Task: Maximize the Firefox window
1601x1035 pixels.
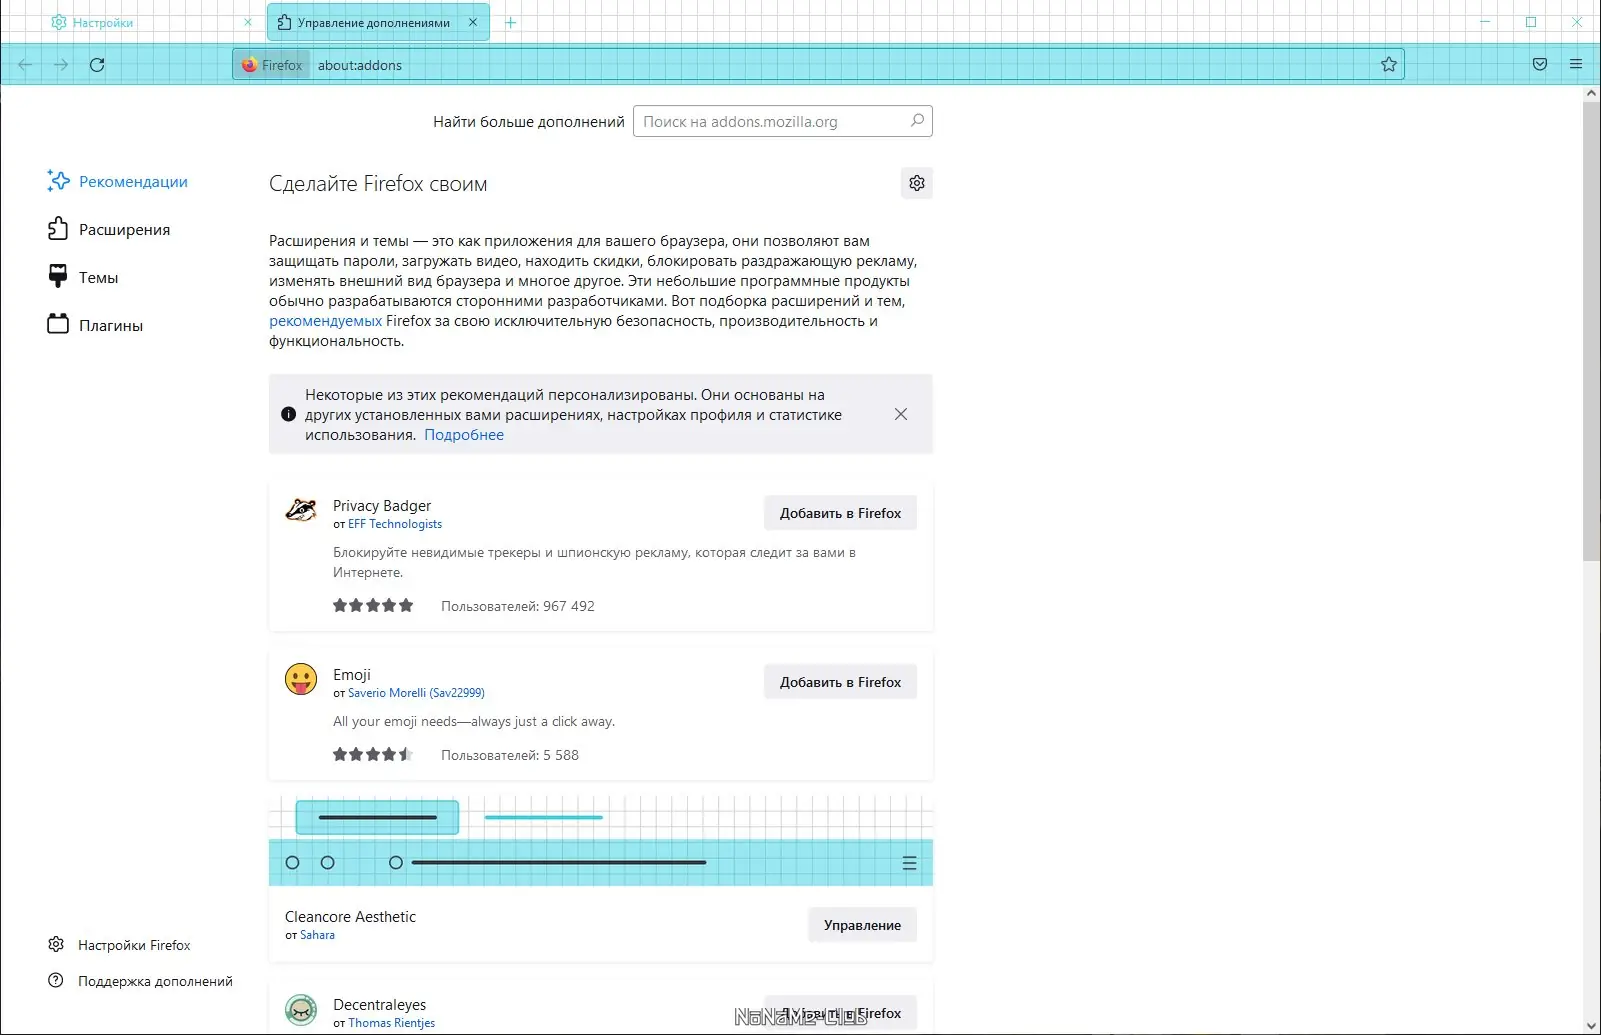Action: point(1531,22)
